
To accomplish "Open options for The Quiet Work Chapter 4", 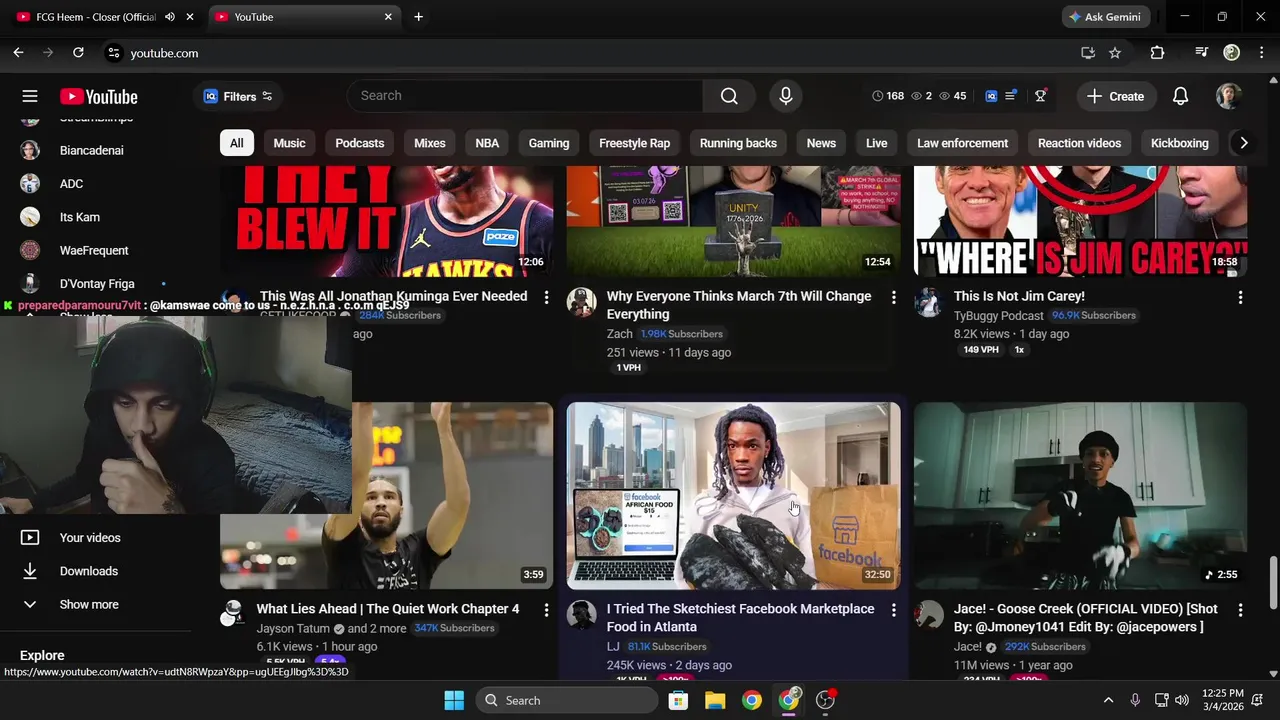I will pos(546,609).
